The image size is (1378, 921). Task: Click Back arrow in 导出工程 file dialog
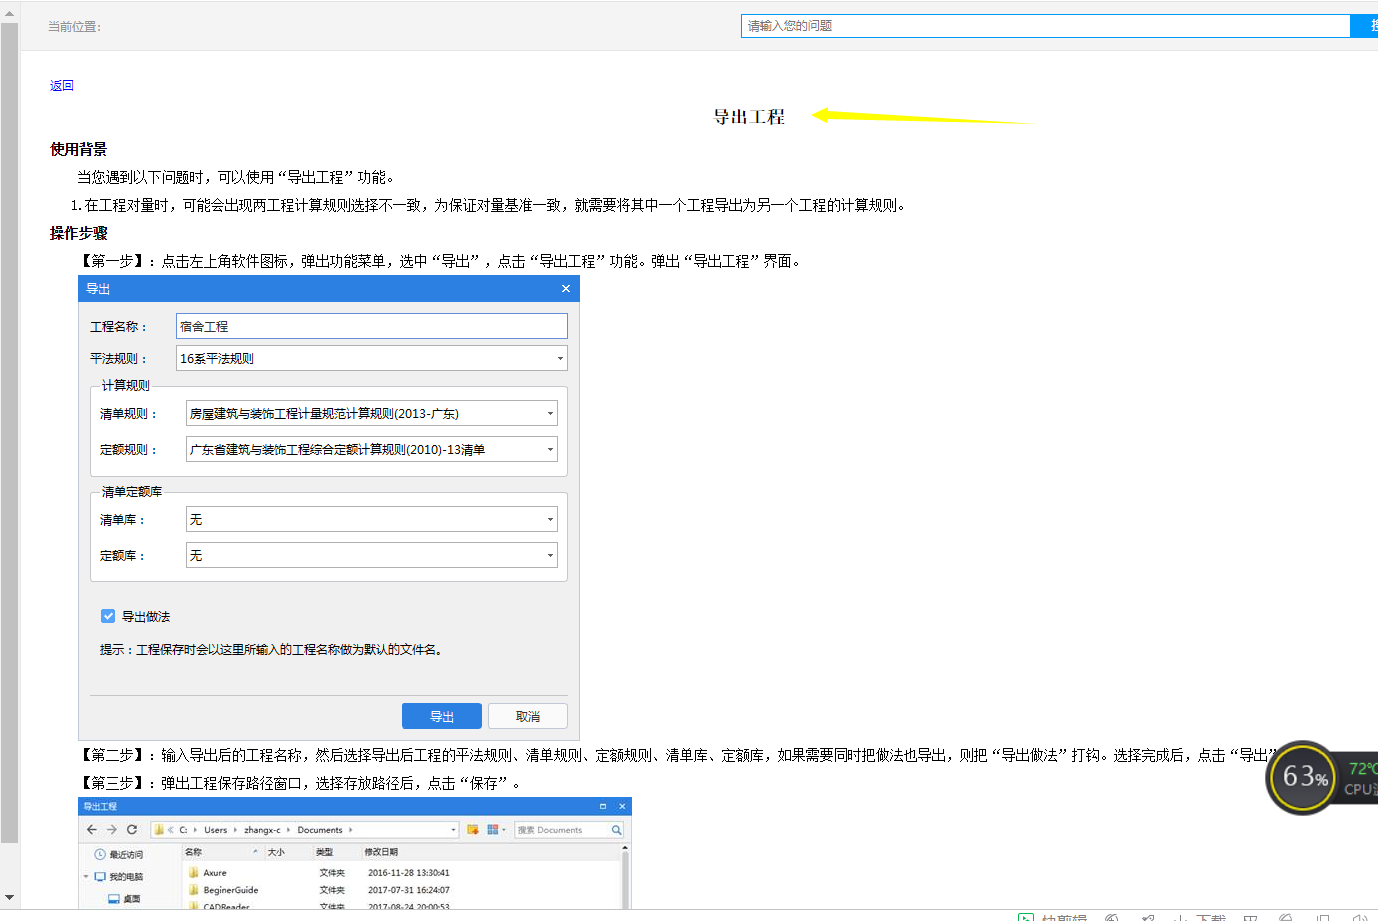[92, 830]
